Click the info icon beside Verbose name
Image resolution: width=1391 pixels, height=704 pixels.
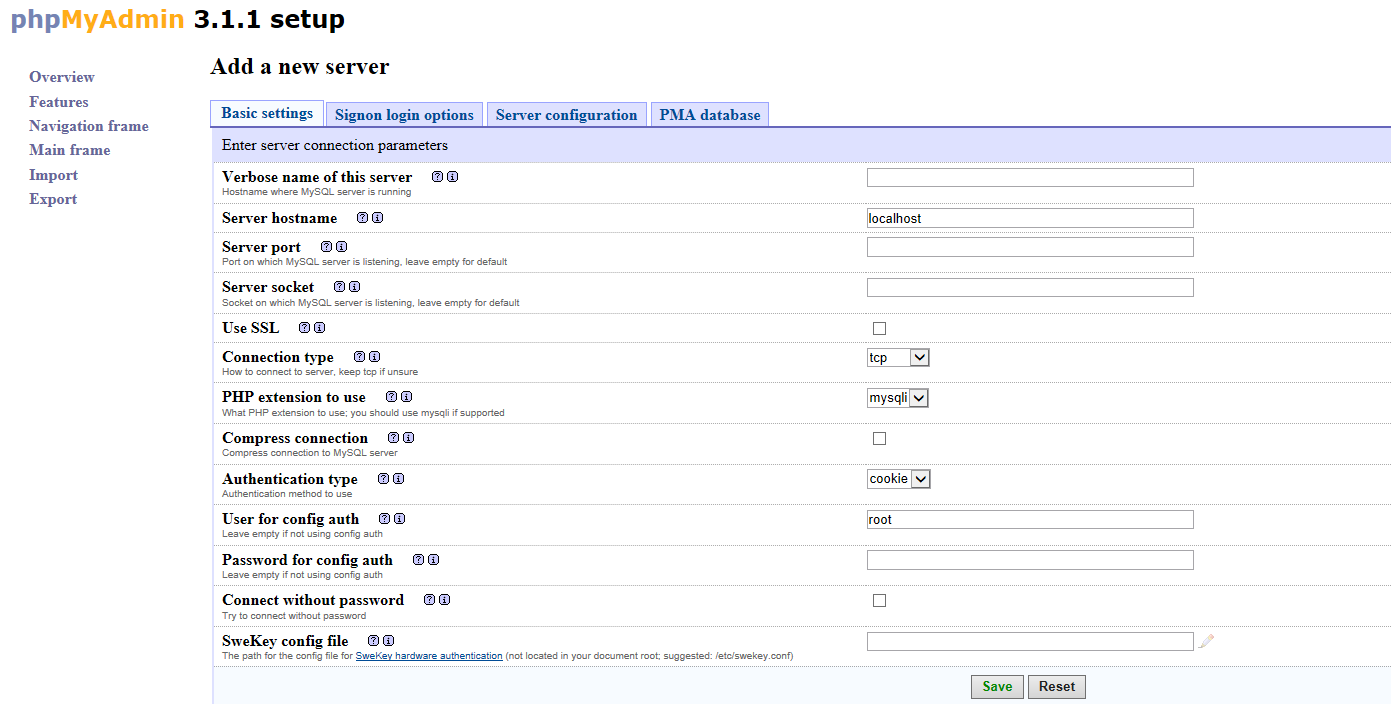pos(452,176)
